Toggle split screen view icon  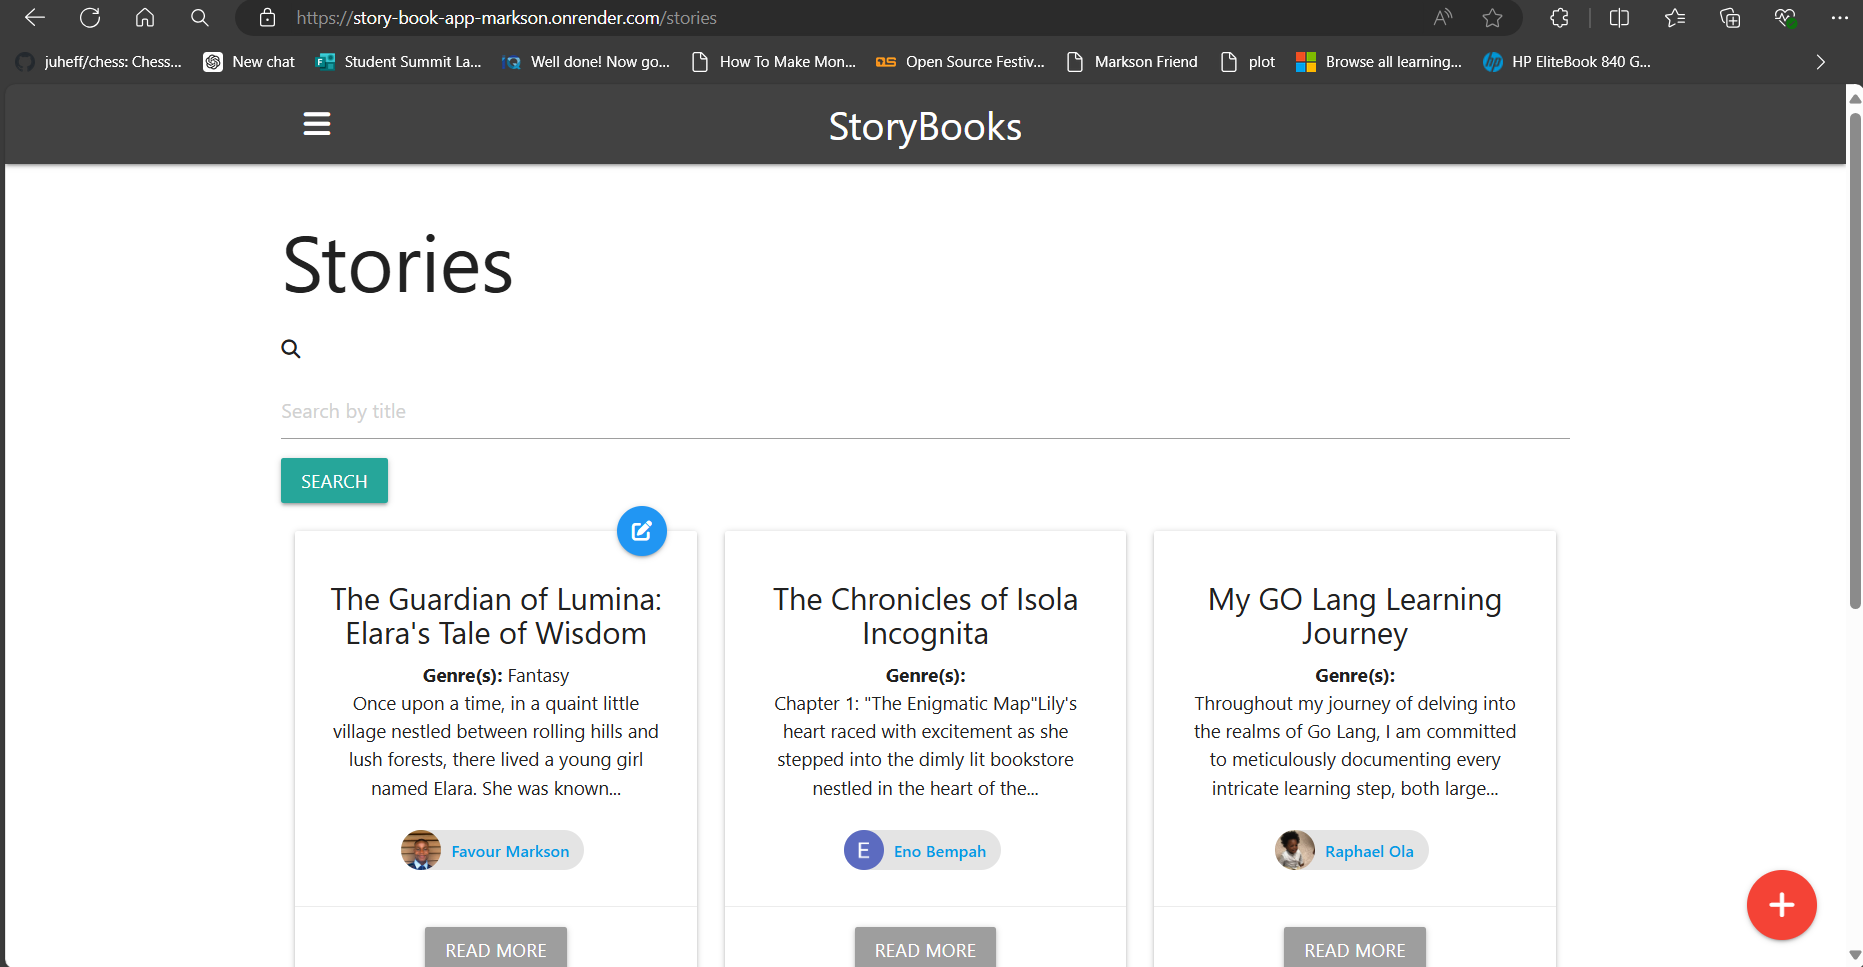click(x=1620, y=18)
